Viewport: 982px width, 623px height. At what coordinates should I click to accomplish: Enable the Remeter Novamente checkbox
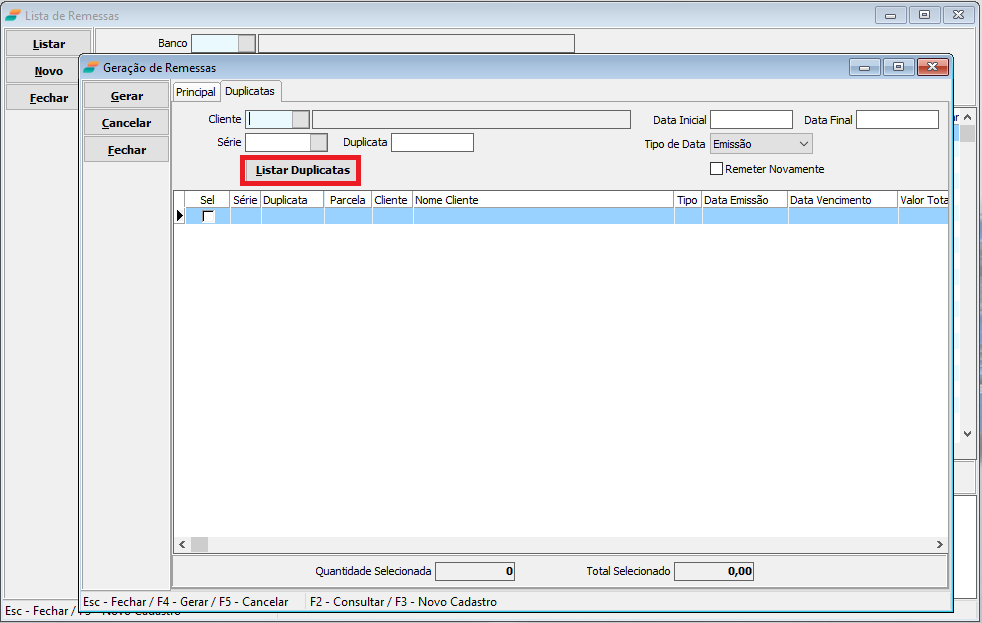click(716, 169)
